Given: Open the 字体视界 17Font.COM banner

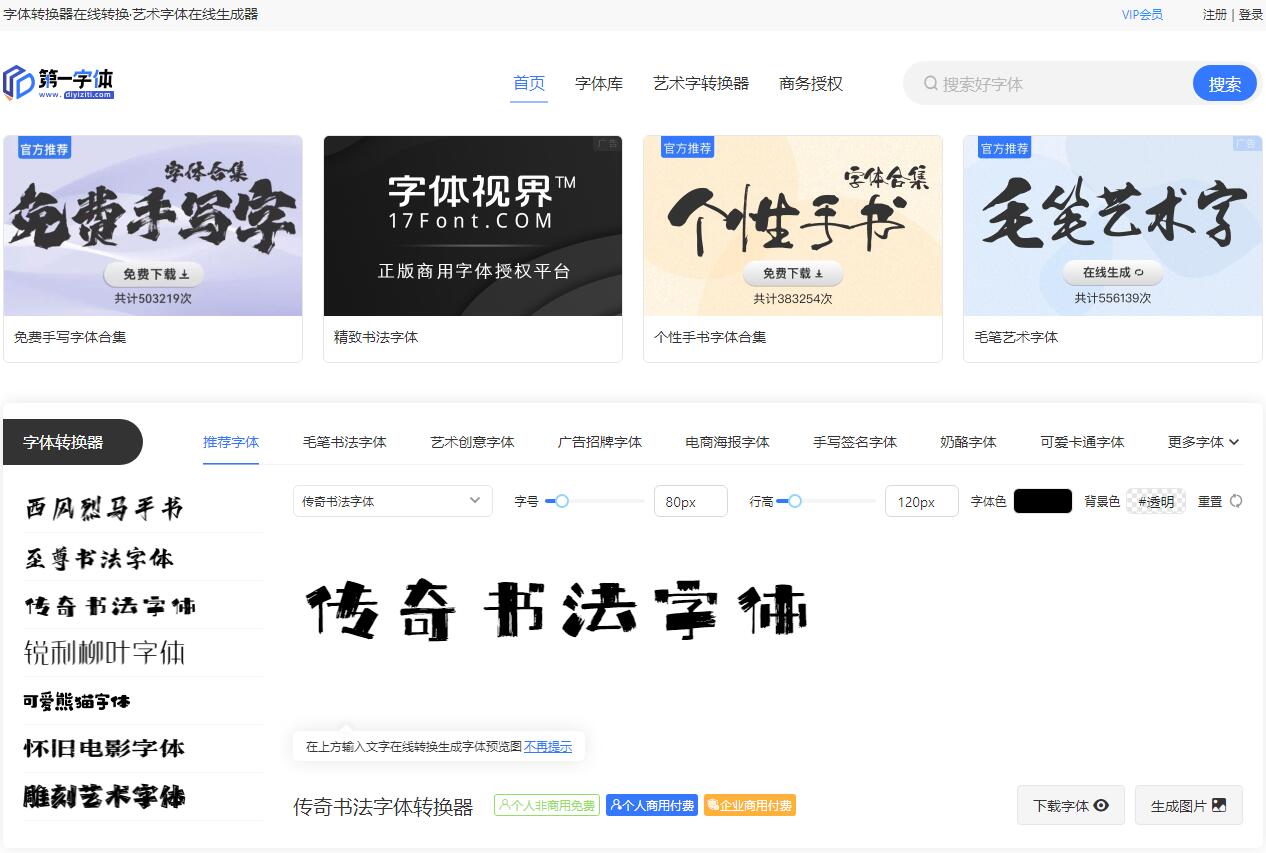Looking at the screenshot, I should [473, 226].
